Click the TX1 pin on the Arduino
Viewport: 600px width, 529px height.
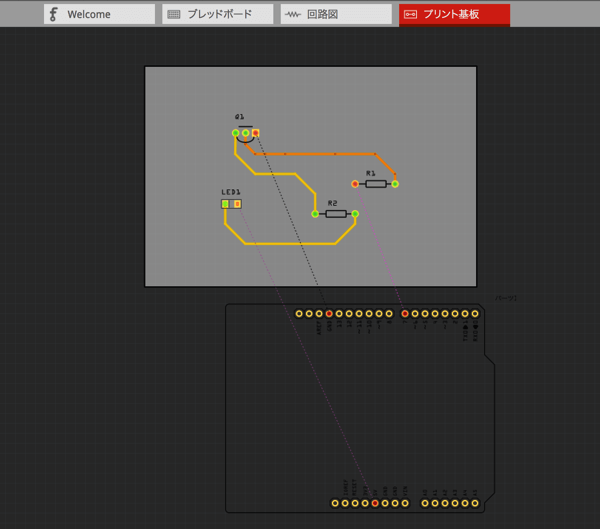coord(465,314)
